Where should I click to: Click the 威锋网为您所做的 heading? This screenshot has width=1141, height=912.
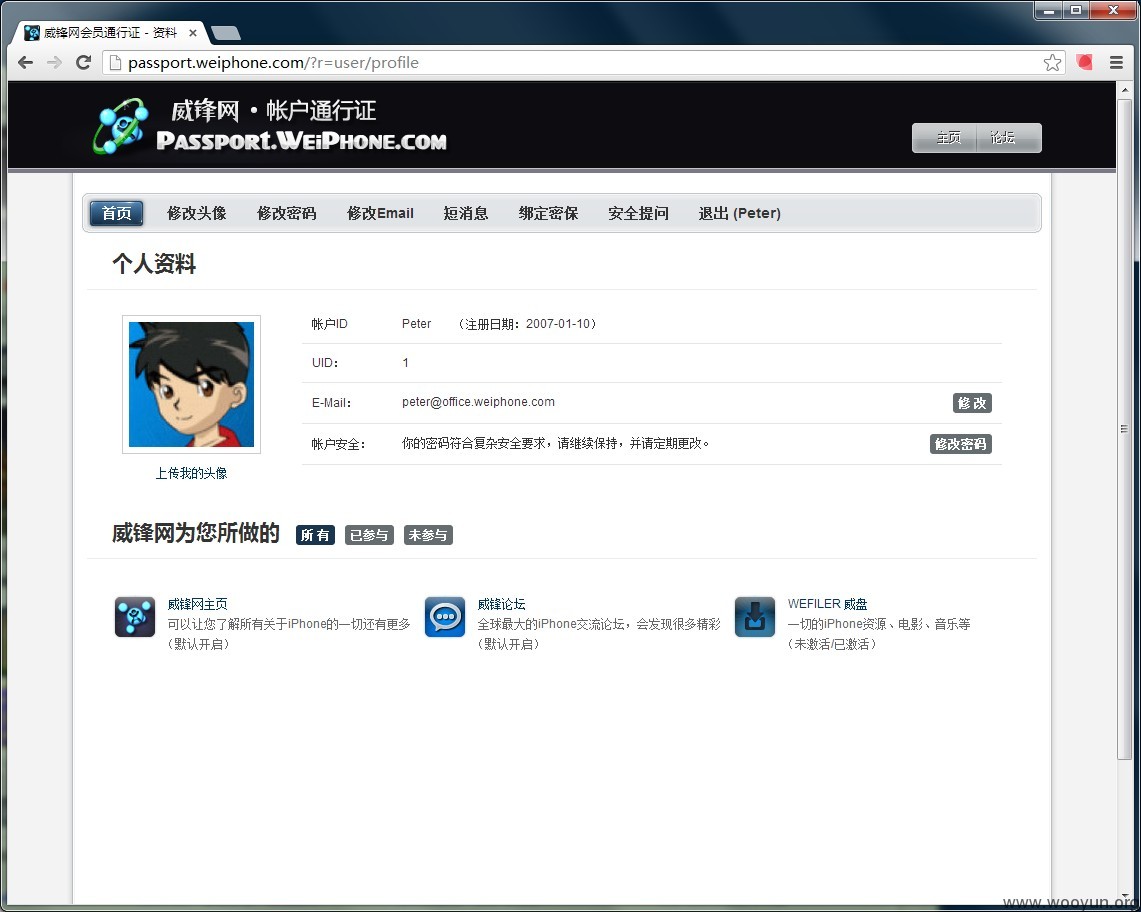(x=196, y=533)
